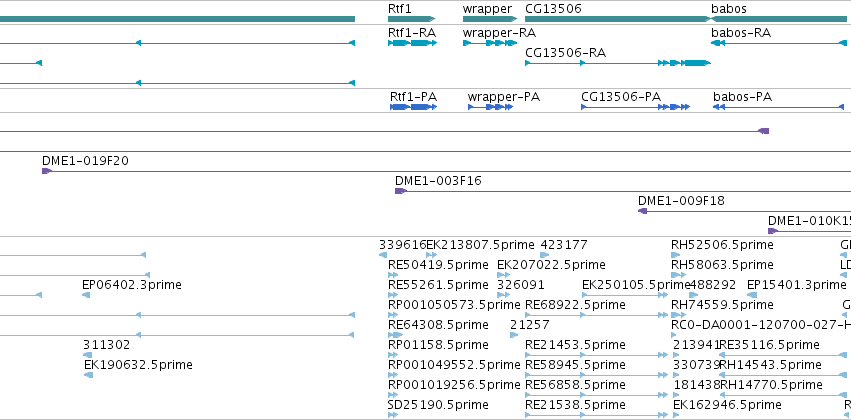Open the EP06402.3prime EST label
851x420 pixels.
[x=132, y=284]
